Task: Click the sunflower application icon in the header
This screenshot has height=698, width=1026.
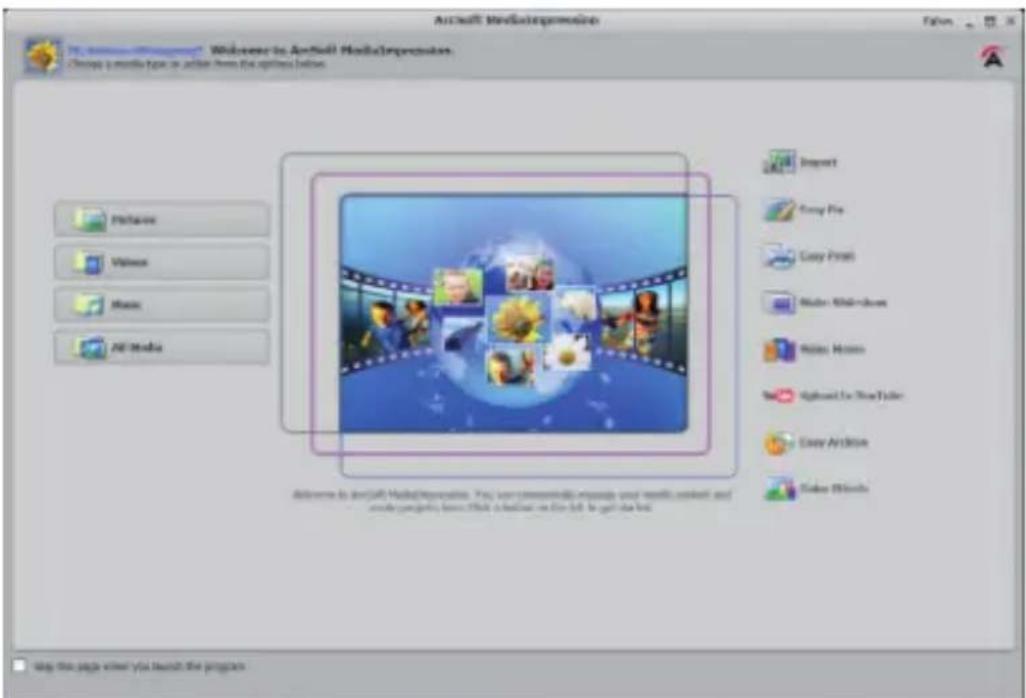Action: coord(43,56)
